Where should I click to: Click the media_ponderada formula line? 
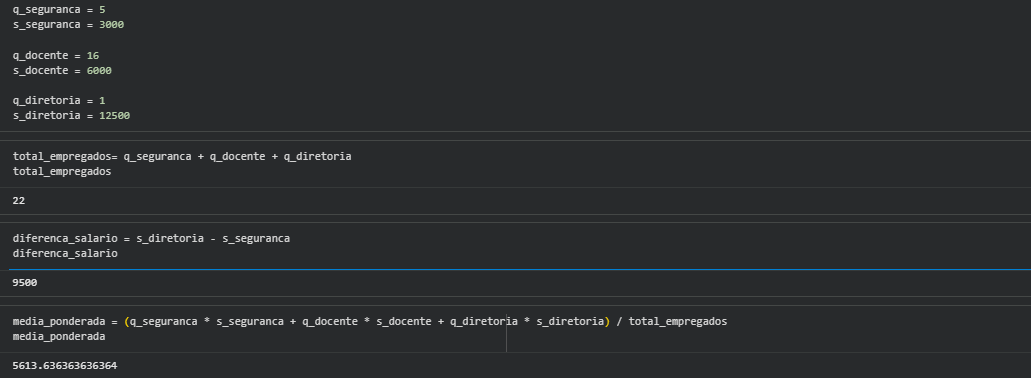pos(370,321)
